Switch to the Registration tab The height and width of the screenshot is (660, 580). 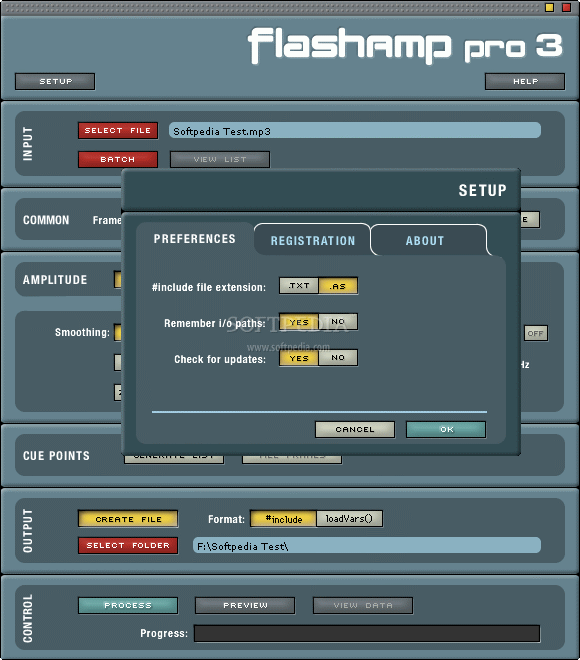click(313, 240)
